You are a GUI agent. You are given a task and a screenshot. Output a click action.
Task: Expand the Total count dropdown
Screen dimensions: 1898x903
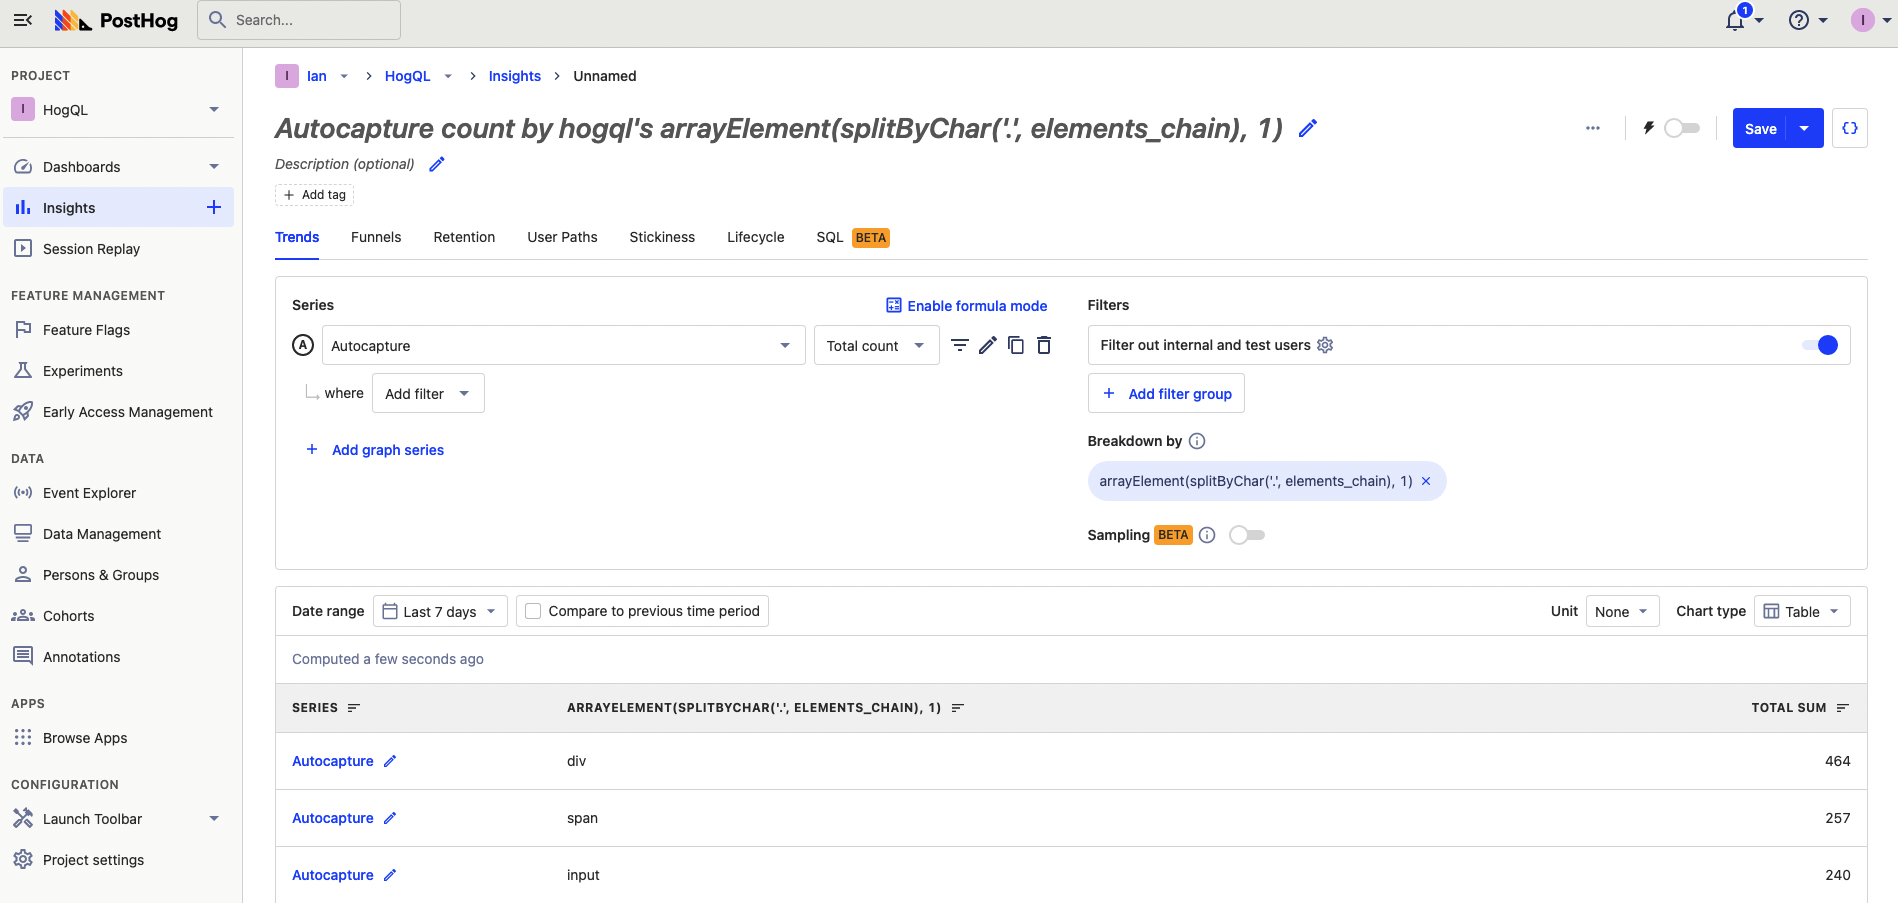pyautogui.click(x=876, y=345)
